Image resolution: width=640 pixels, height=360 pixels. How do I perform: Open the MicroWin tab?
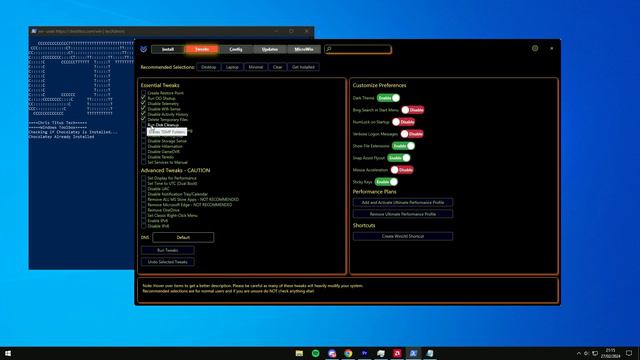tap(304, 49)
